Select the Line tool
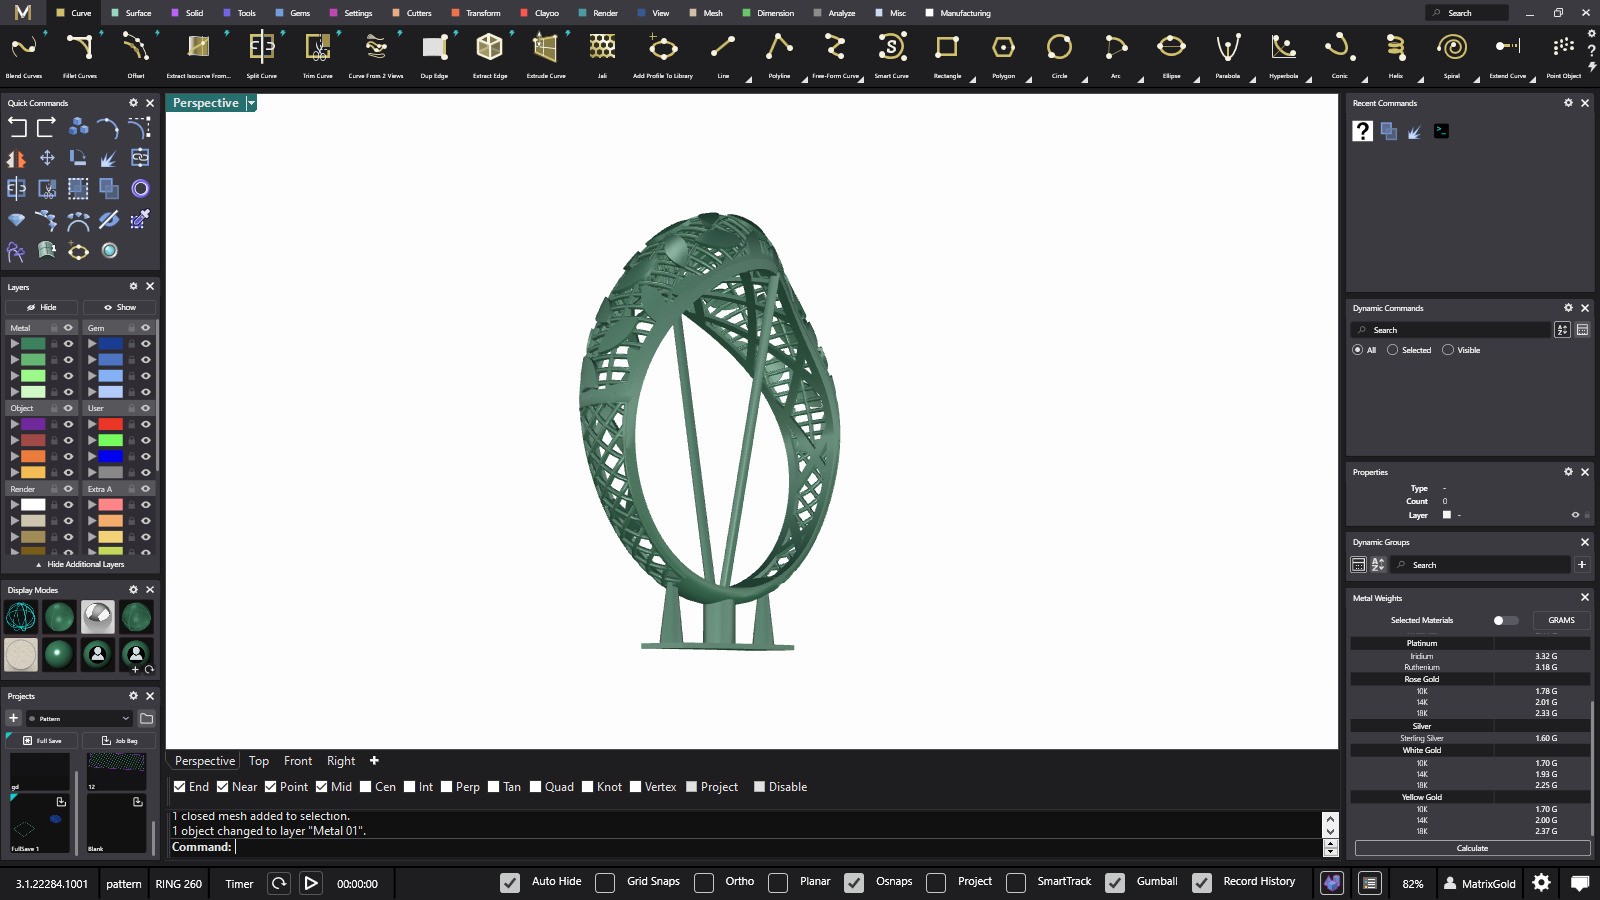 [723, 47]
